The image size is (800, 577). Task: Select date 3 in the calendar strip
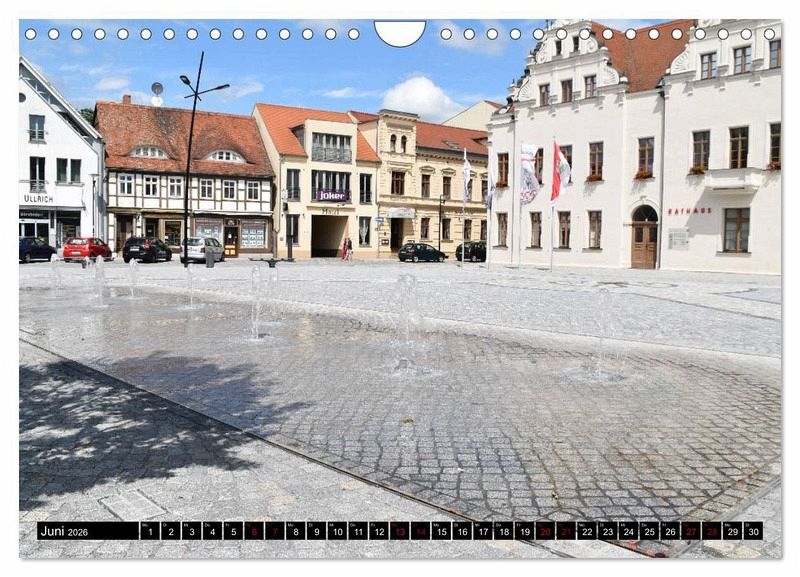click(x=192, y=531)
